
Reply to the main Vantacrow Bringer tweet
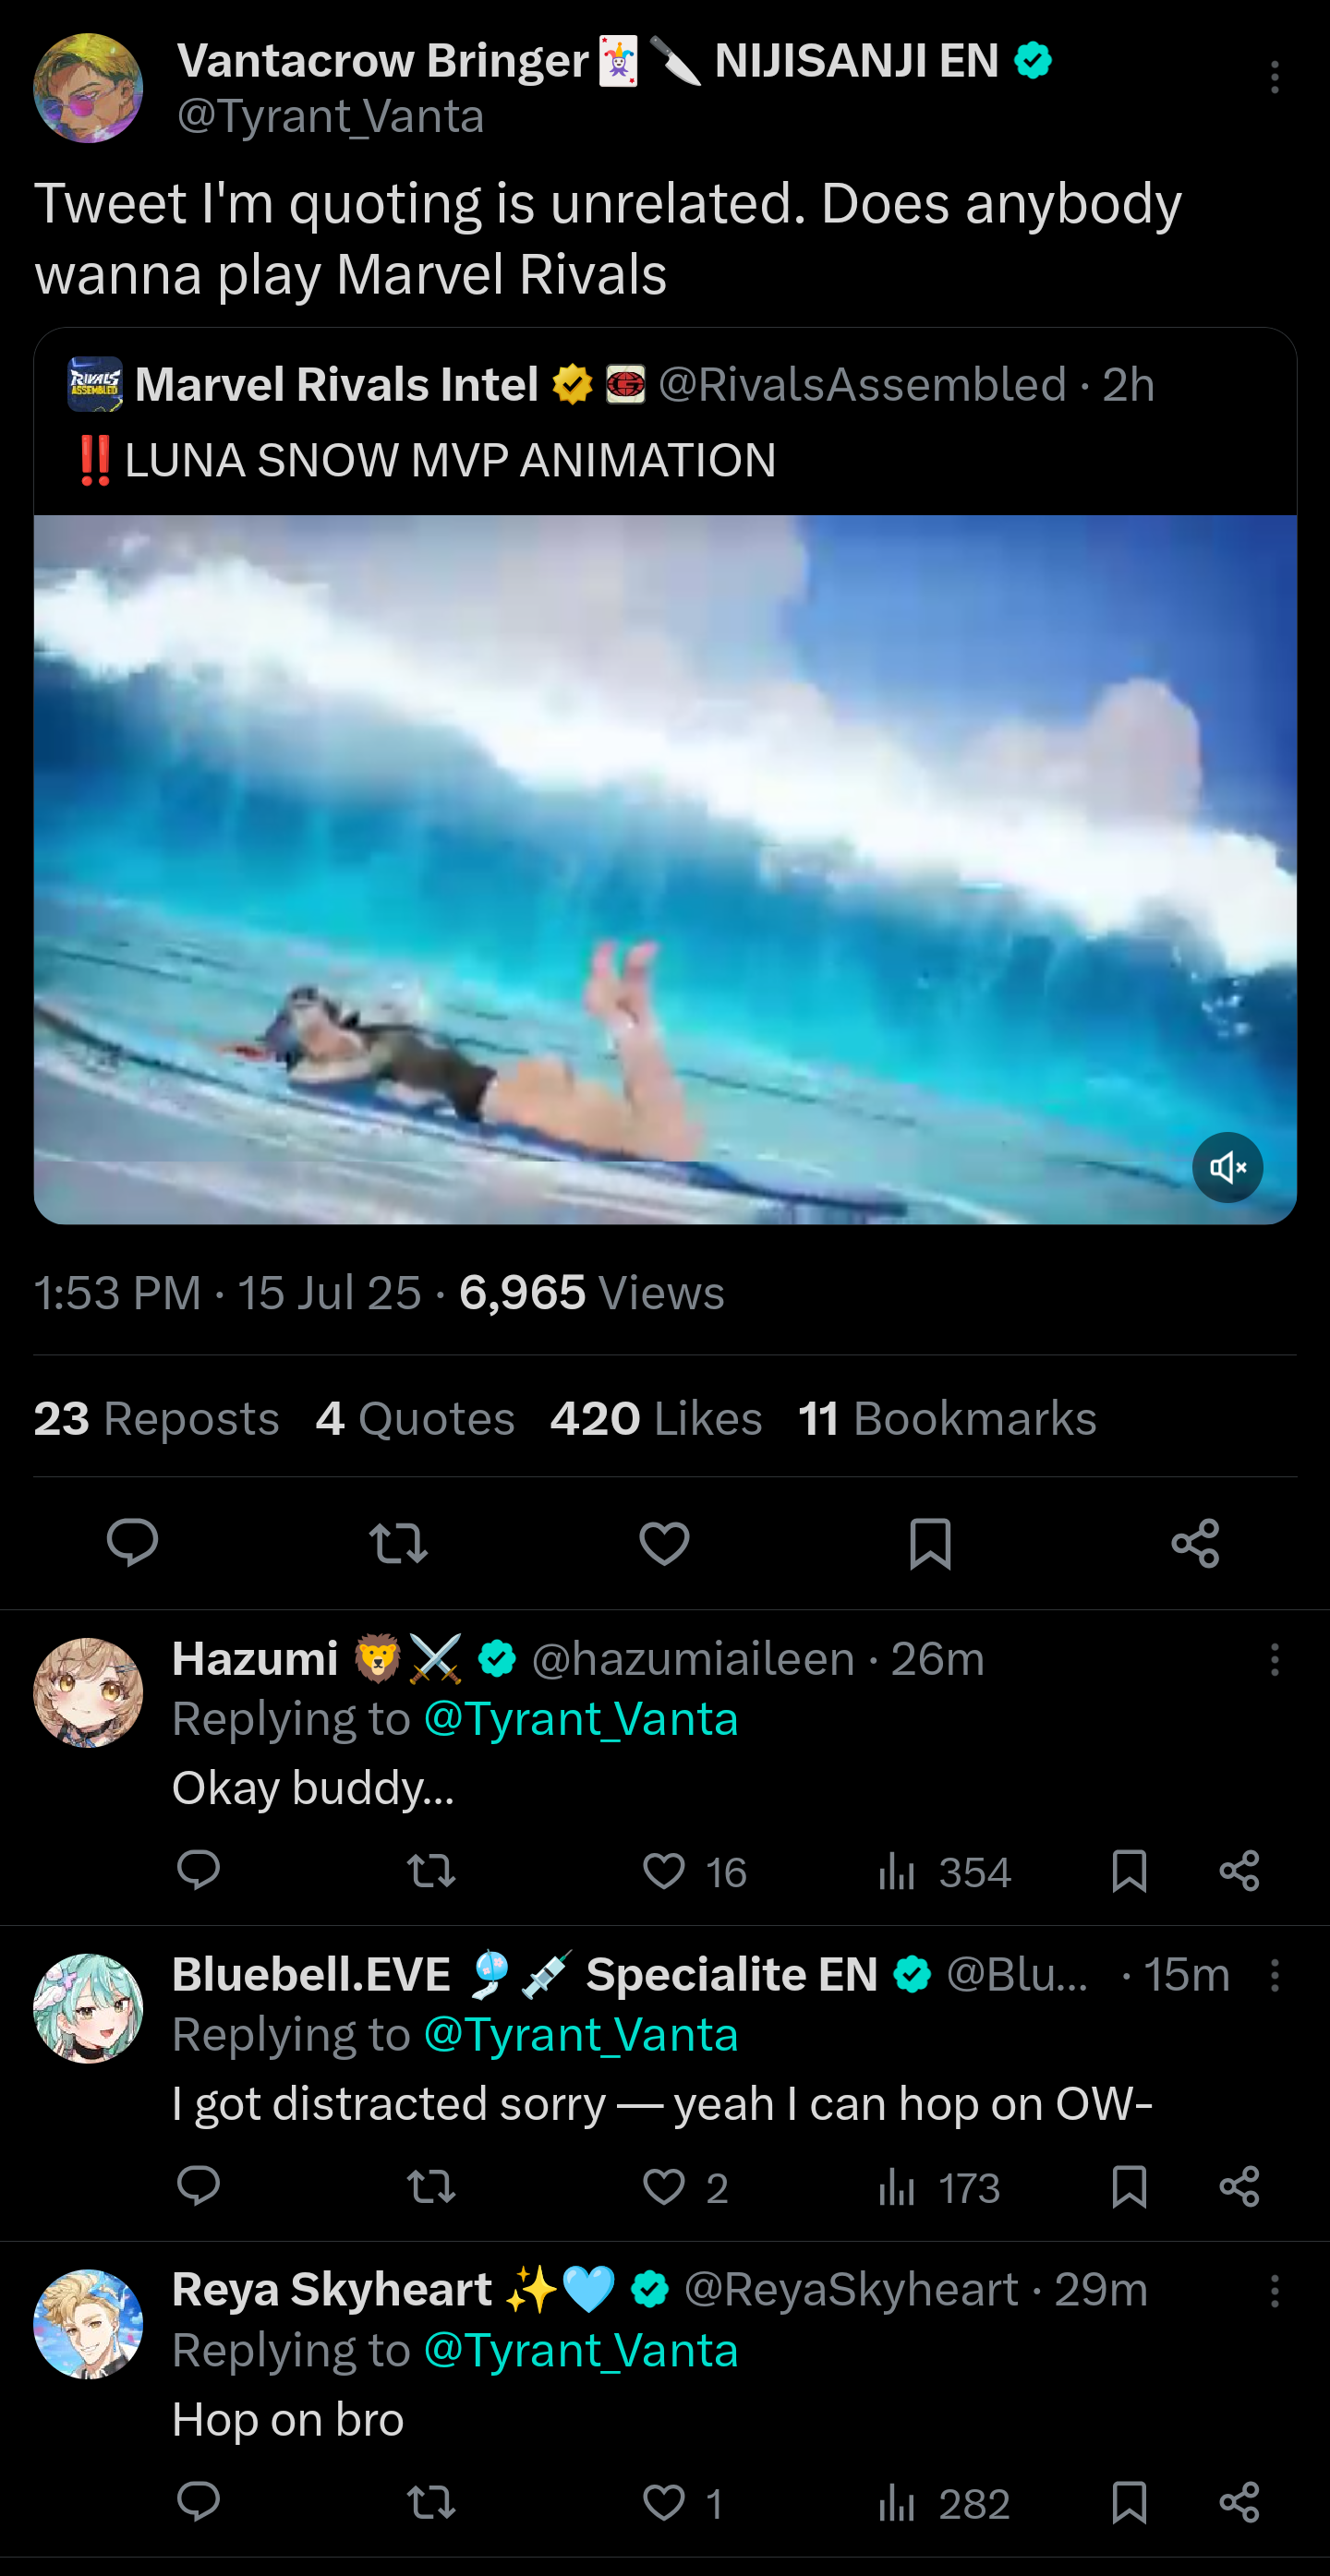point(132,1542)
